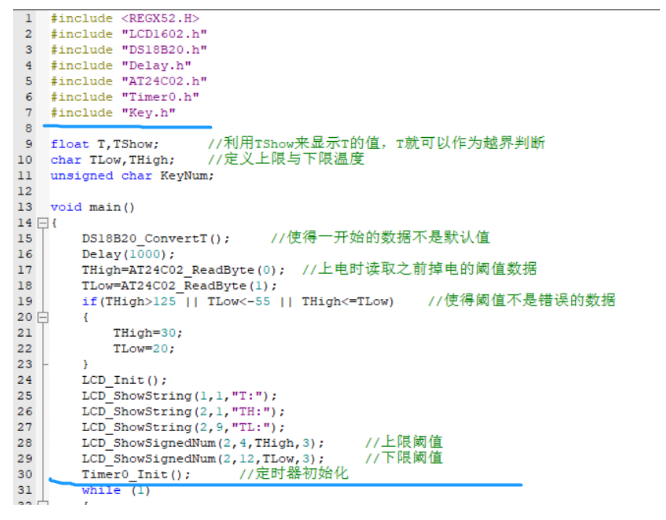Click the comment about TShow on line 9
Screen dimensions: 666x520
click(x=376, y=143)
